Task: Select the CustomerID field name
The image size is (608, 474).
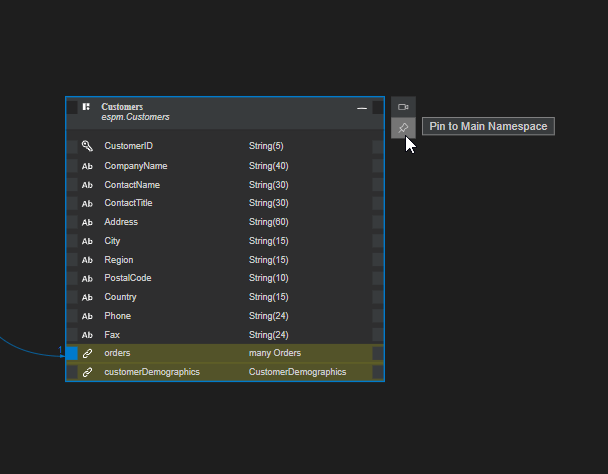Action: (128, 146)
